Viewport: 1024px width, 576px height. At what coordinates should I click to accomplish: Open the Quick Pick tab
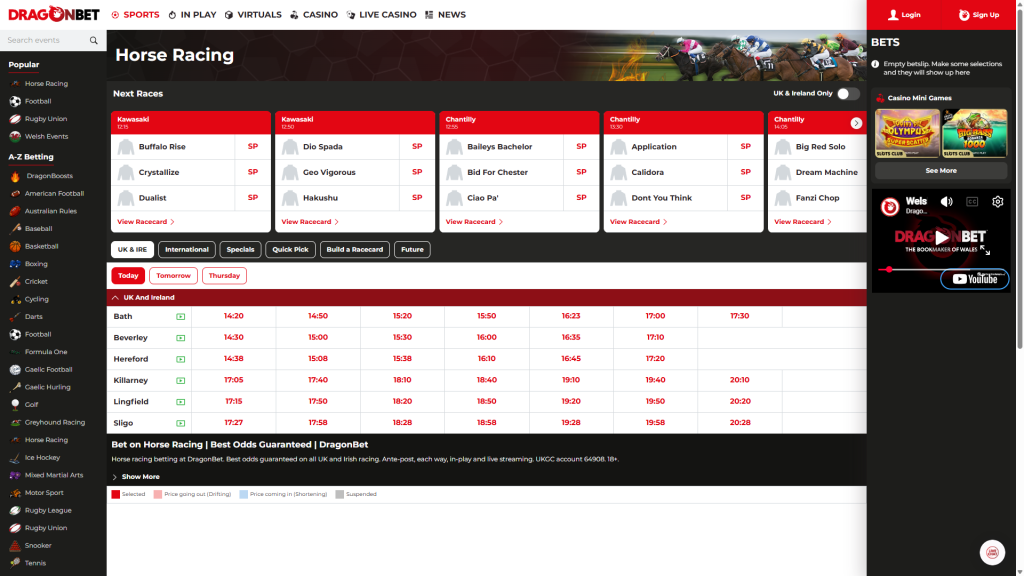(x=290, y=249)
